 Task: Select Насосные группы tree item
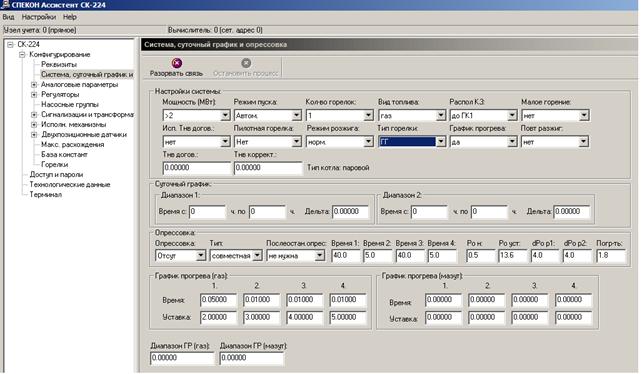[70, 104]
